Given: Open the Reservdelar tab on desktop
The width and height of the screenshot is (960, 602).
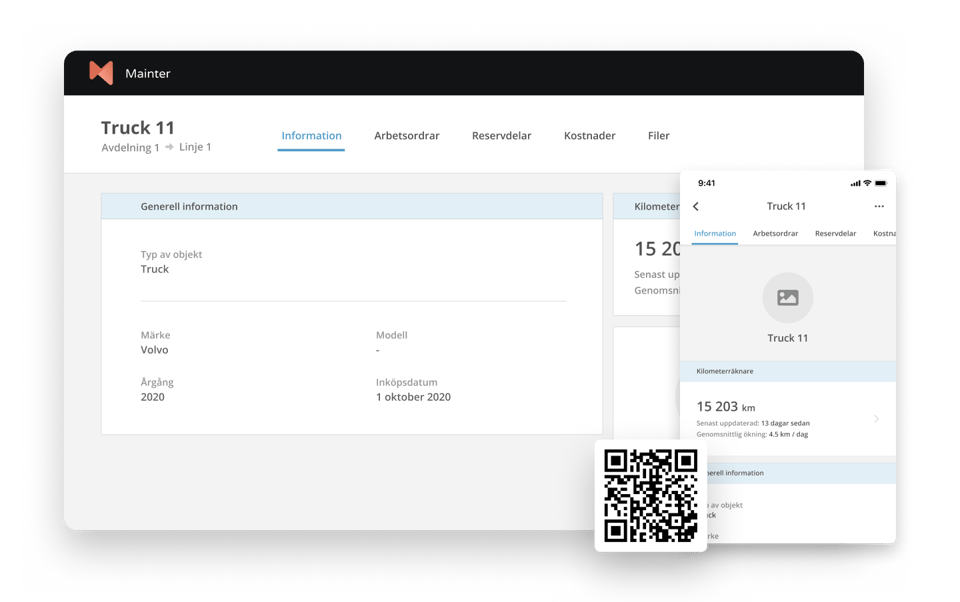Looking at the screenshot, I should point(501,136).
